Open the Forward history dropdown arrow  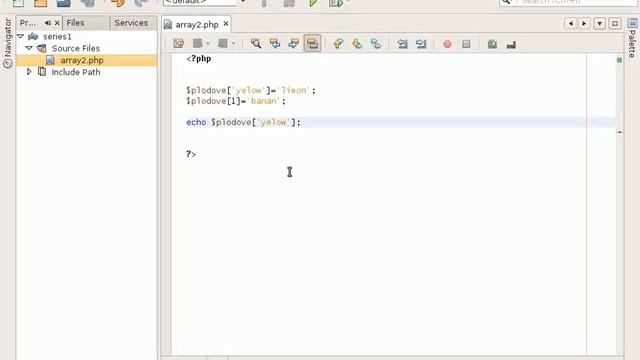tap(233, 44)
